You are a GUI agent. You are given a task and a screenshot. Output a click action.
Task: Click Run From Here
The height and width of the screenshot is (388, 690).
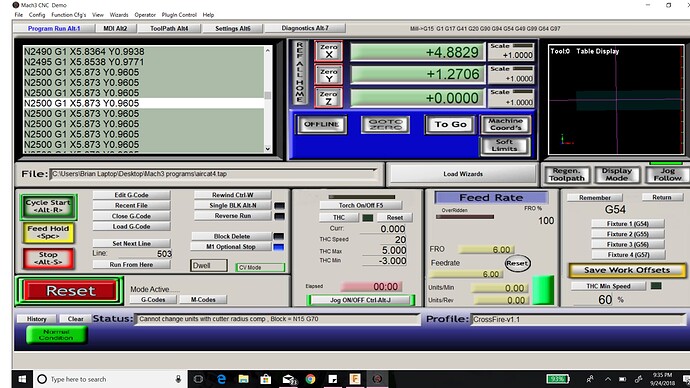click(x=131, y=264)
